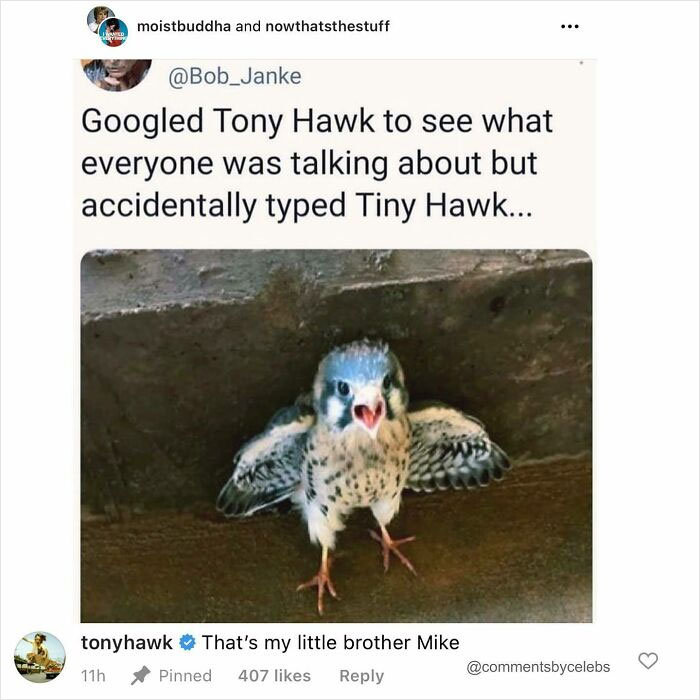
Task: Like Tony Hawk's comment with the heart
Action: click(x=648, y=660)
